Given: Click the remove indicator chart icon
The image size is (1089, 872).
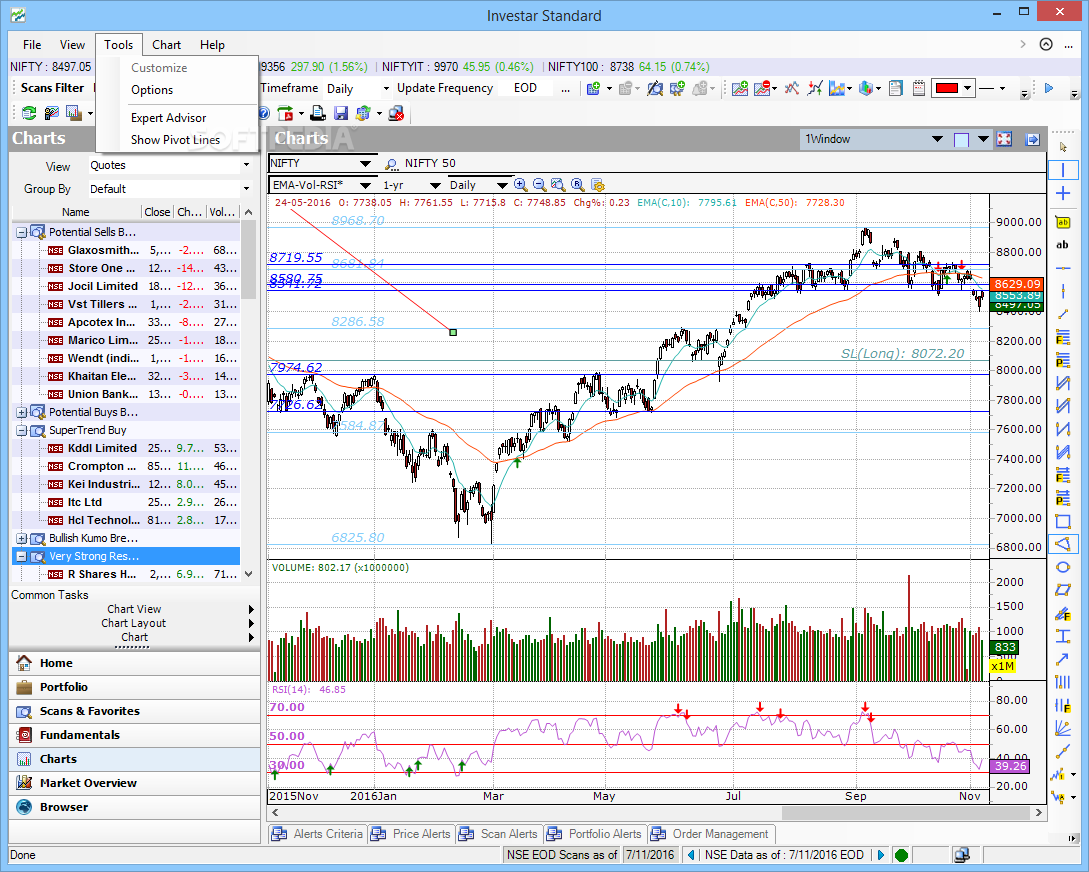Looking at the screenshot, I should [762, 88].
